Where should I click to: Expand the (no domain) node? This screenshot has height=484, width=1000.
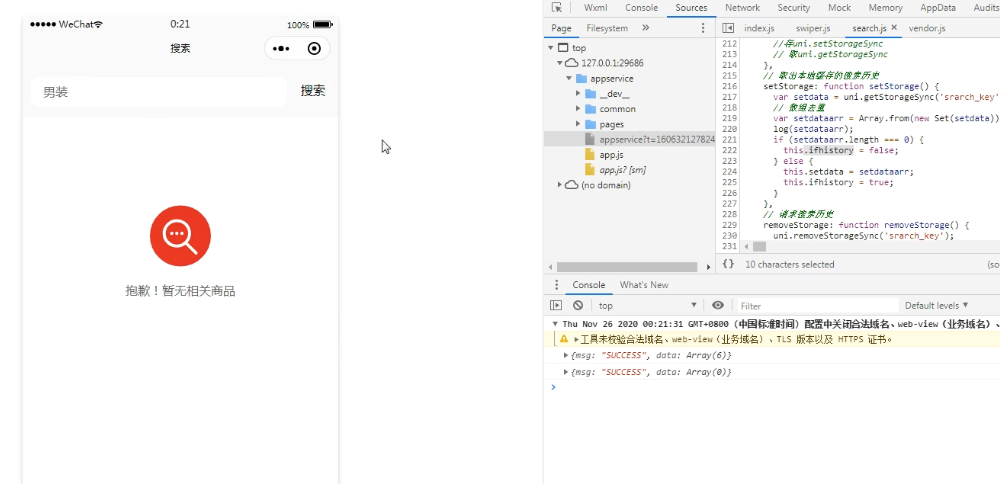[559, 185]
